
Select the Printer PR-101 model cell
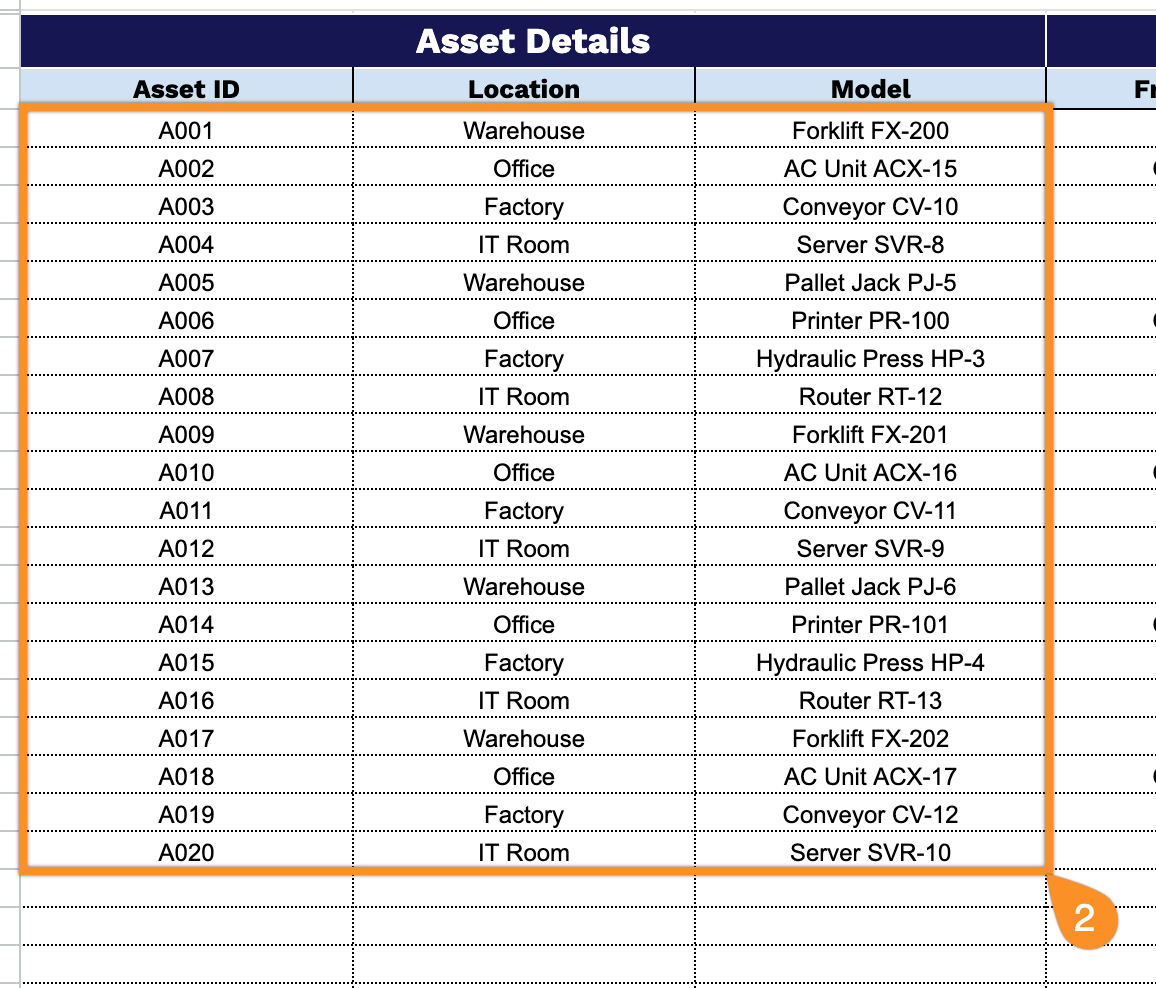870,624
